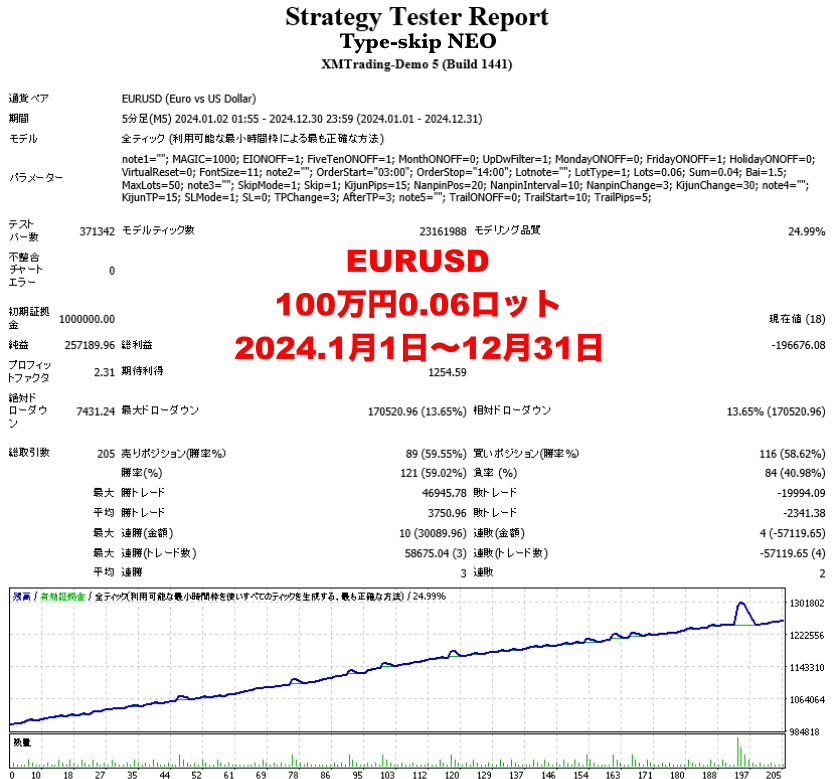Click the red EURUSD overlay heading
The height and width of the screenshot is (779, 837).
(x=417, y=261)
